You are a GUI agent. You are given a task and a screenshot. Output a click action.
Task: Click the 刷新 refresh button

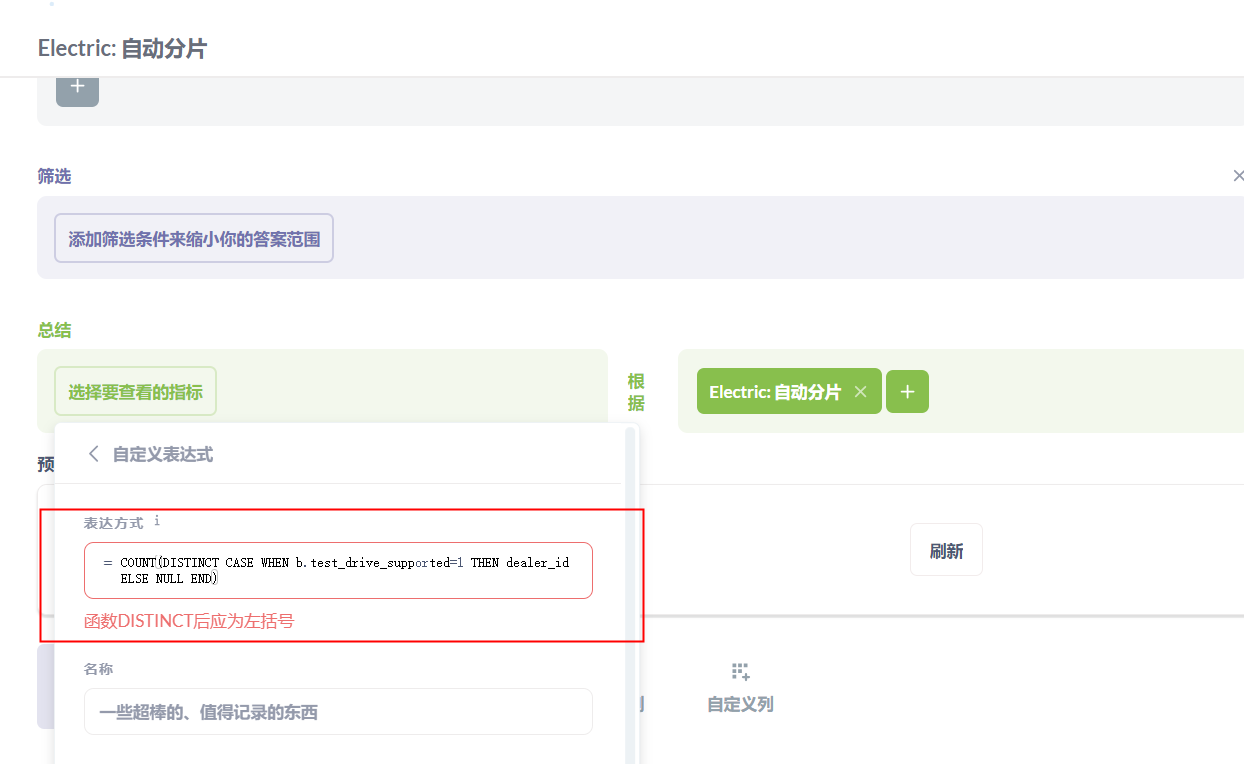[946, 550]
